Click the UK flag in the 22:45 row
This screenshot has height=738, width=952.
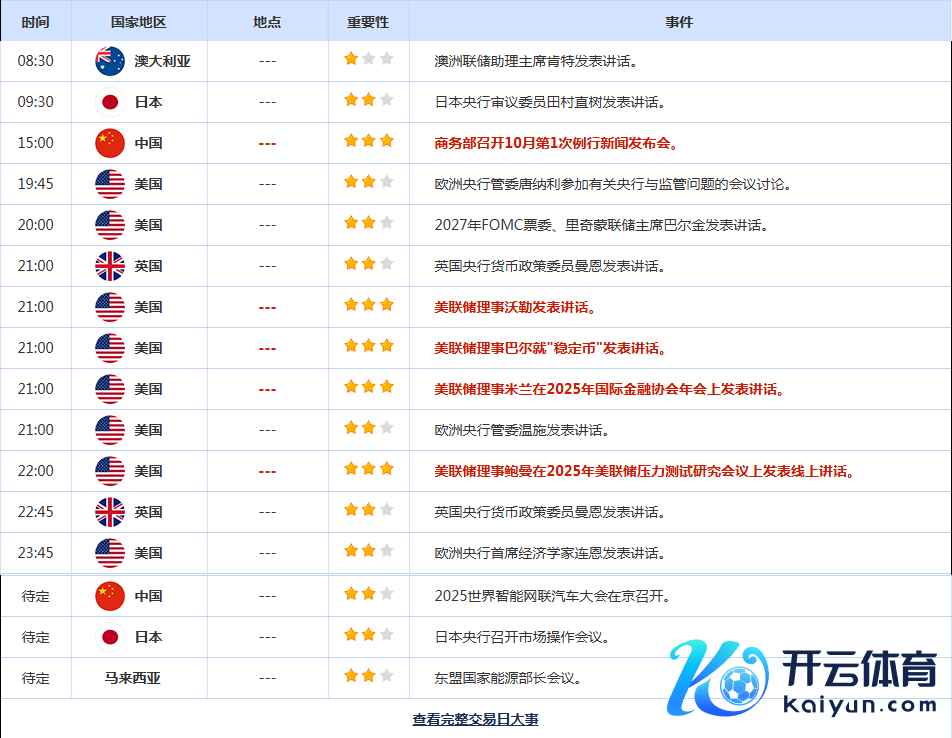click(x=110, y=512)
